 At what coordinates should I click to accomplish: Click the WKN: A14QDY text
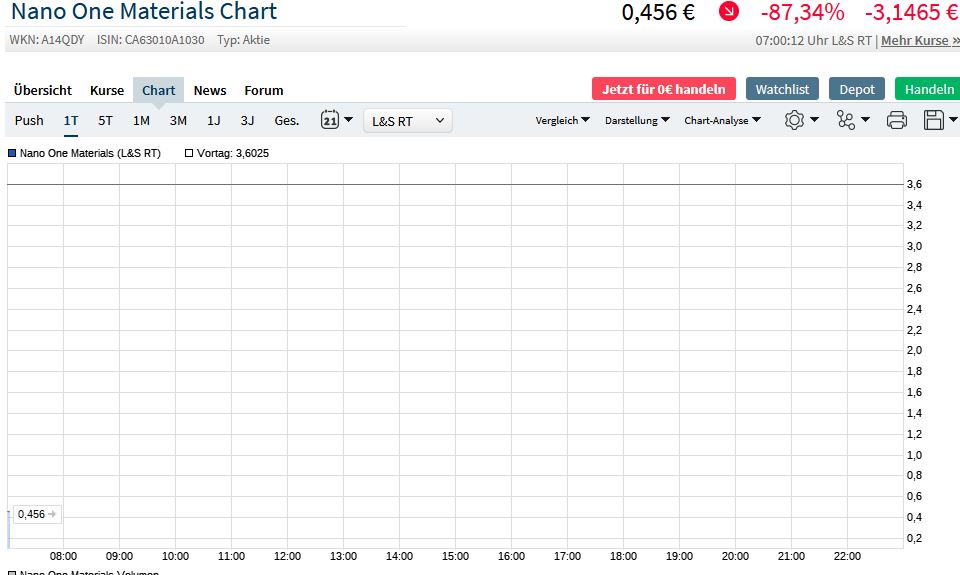point(47,40)
